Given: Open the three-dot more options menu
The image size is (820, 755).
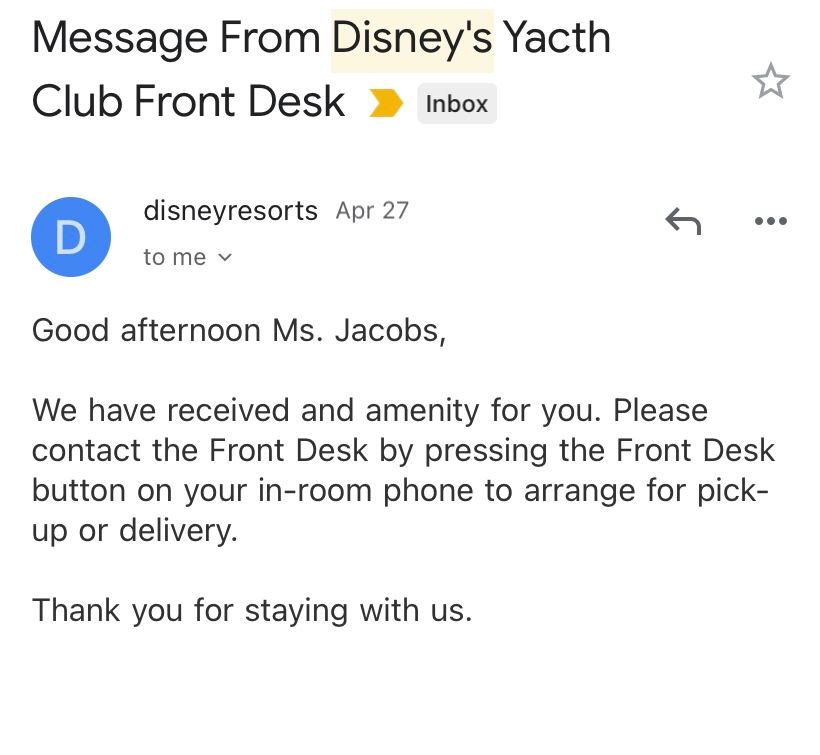Looking at the screenshot, I should click(x=771, y=221).
